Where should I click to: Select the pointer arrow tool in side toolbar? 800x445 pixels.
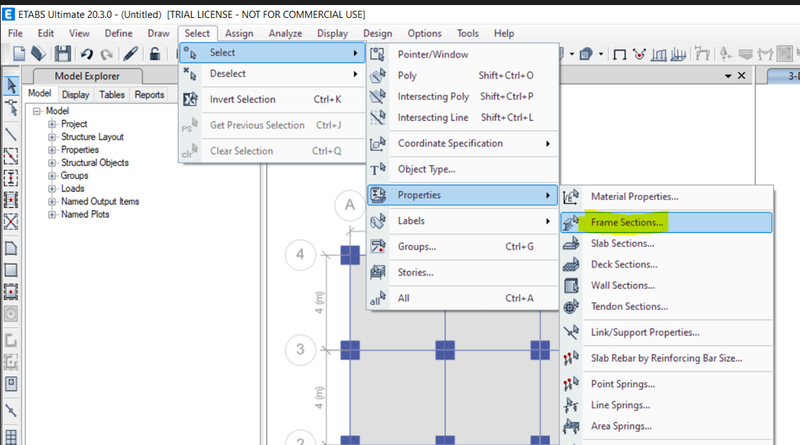click(x=11, y=86)
